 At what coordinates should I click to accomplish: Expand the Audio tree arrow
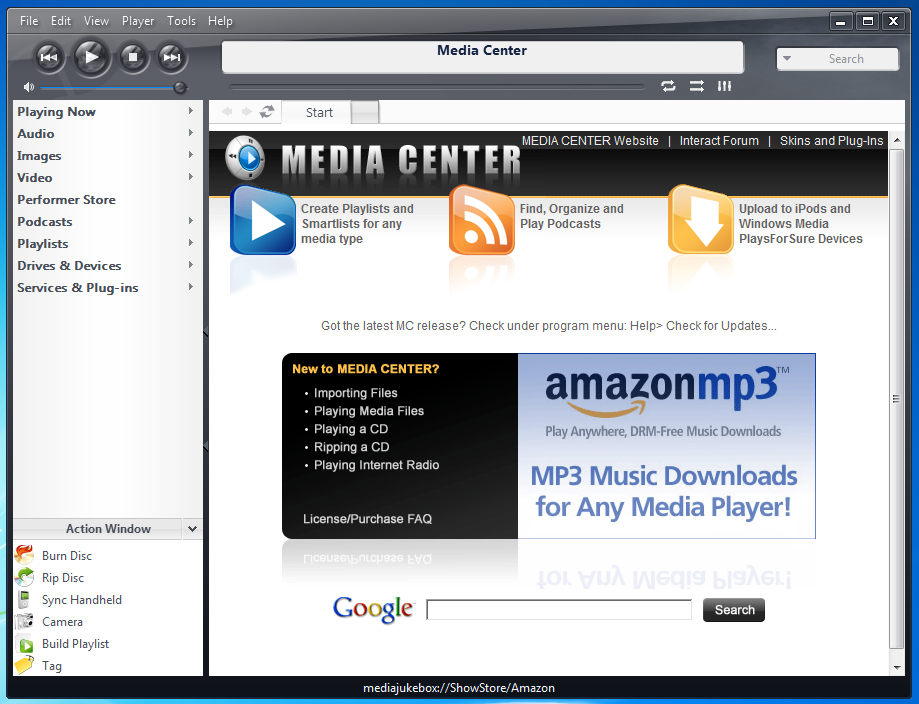point(190,133)
